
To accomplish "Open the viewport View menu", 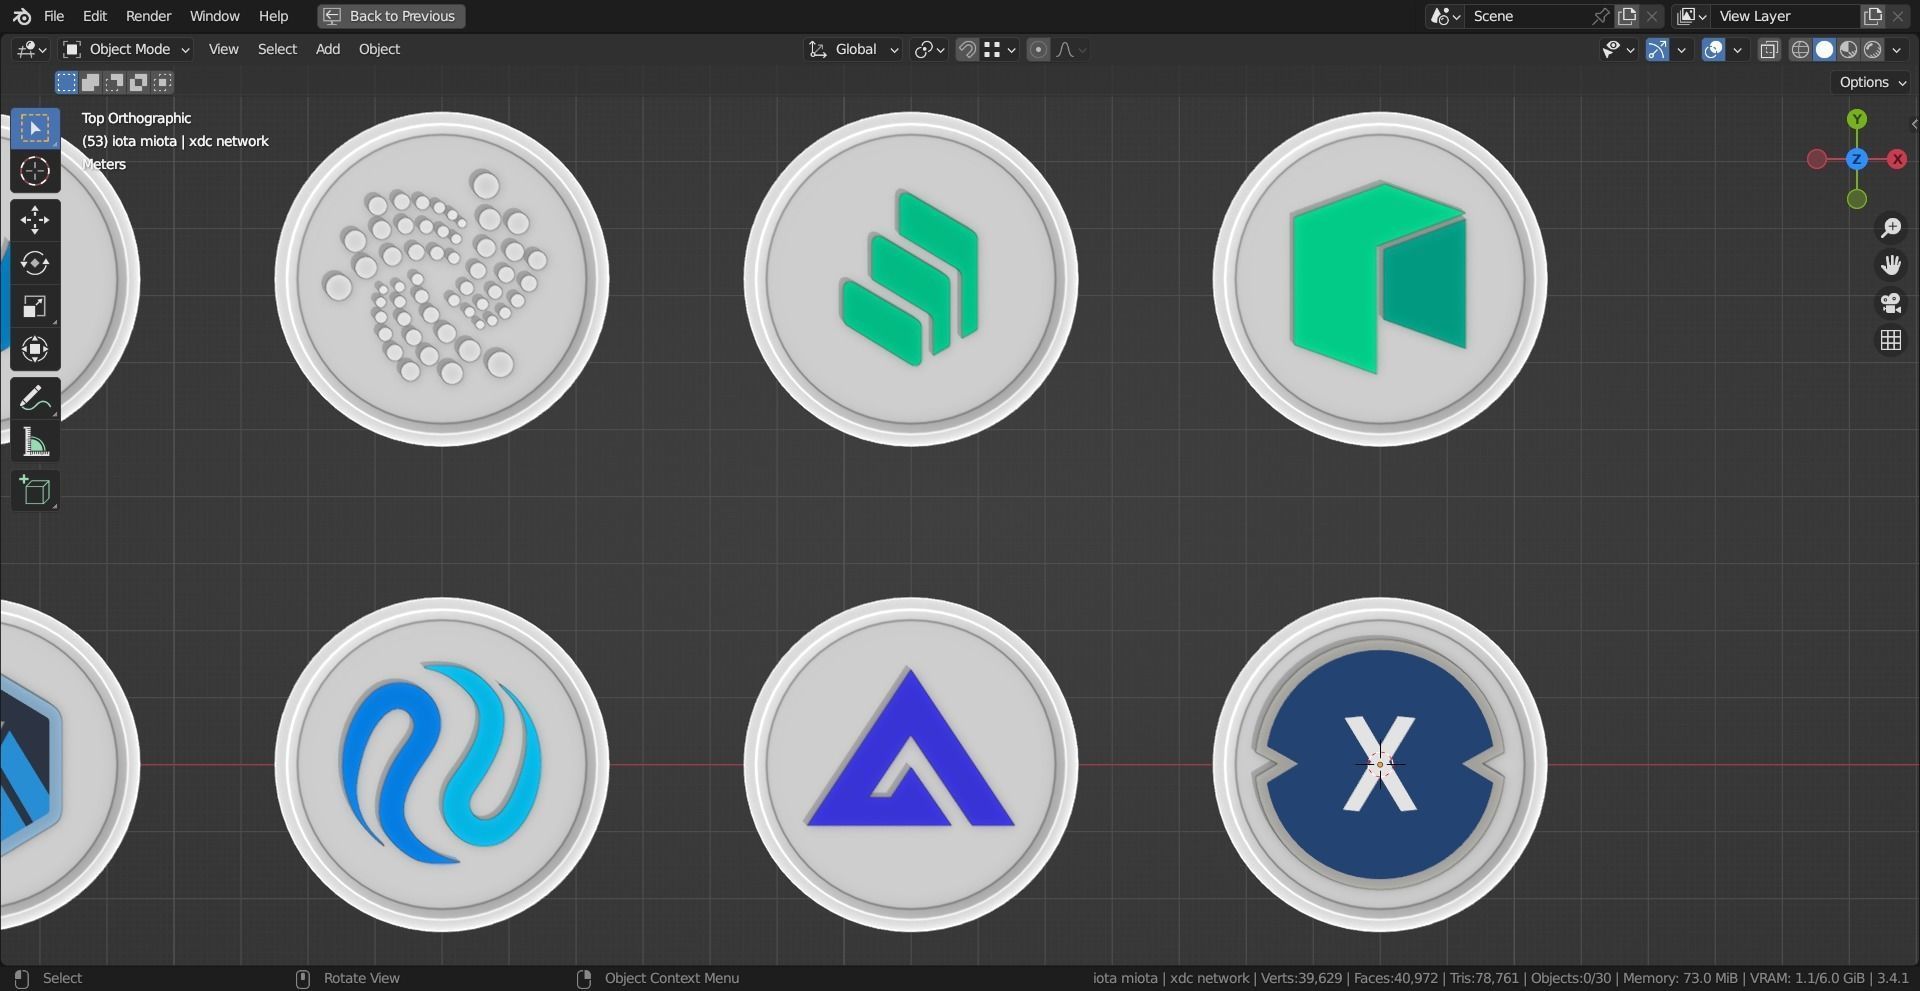I will coord(223,49).
